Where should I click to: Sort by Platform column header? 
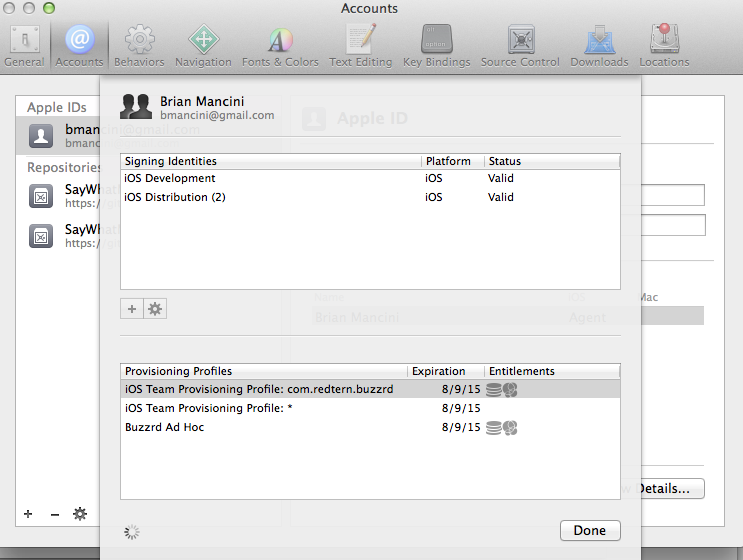[453, 161]
